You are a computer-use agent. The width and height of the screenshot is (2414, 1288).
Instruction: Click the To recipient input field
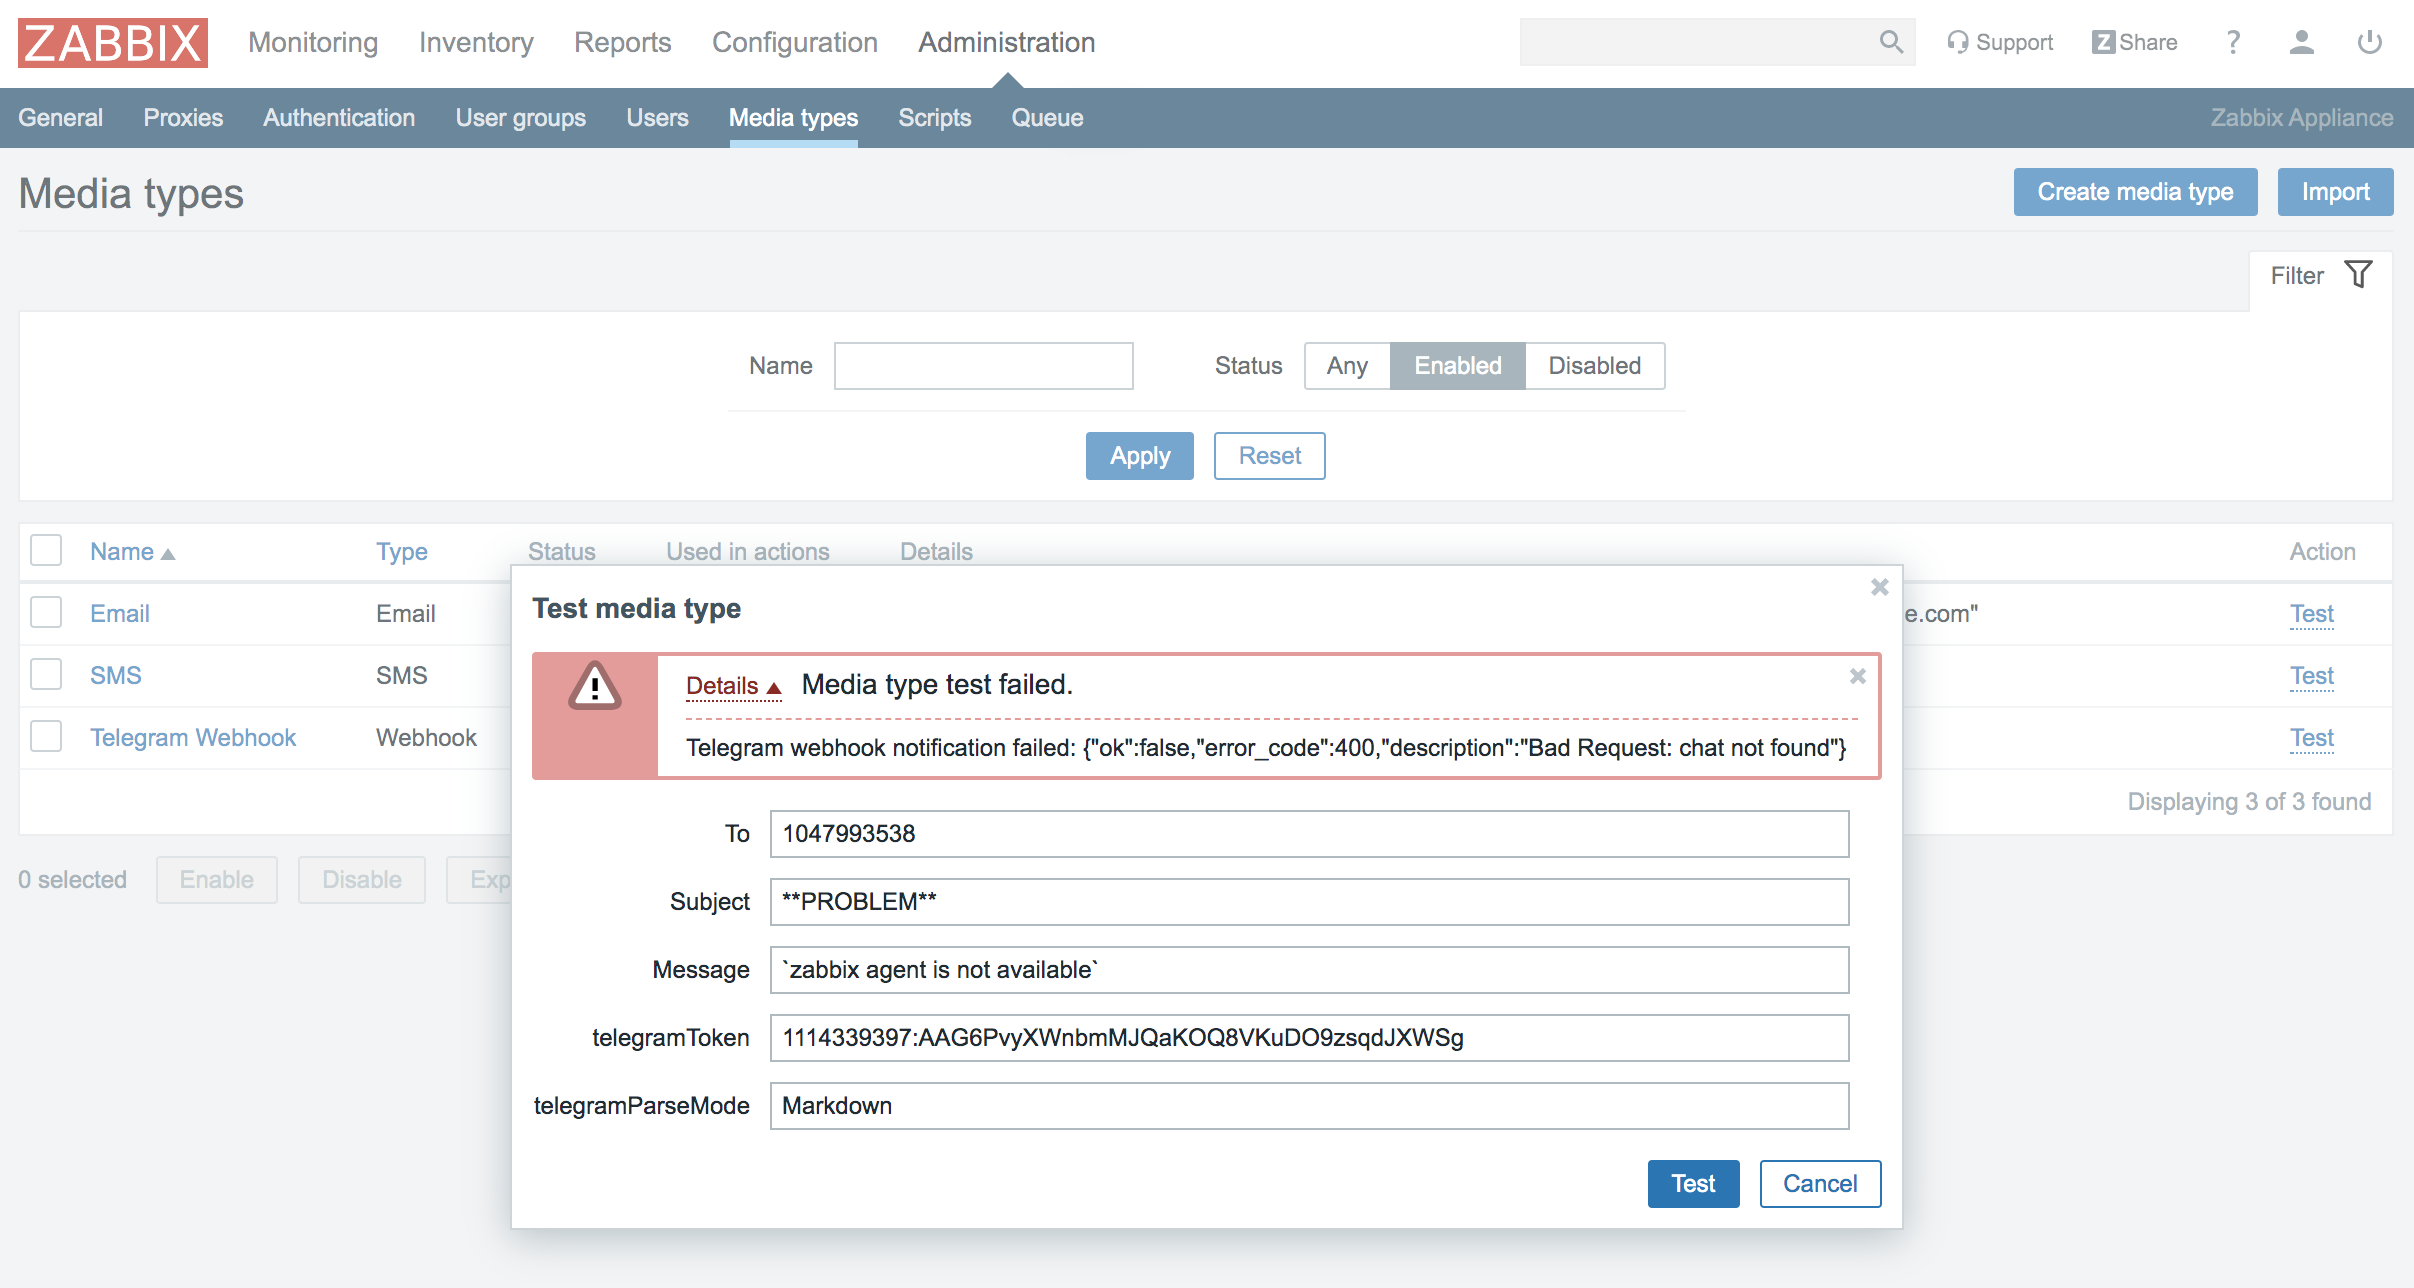[x=1311, y=833]
